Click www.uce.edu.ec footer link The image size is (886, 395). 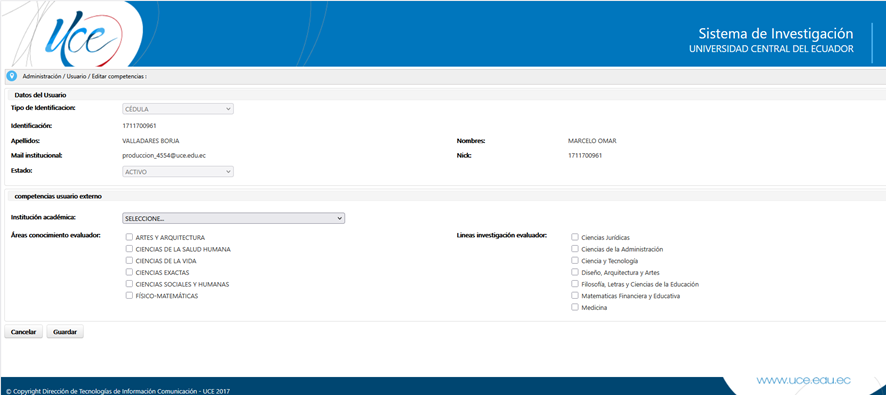pyautogui.click(x=804, y=380)
